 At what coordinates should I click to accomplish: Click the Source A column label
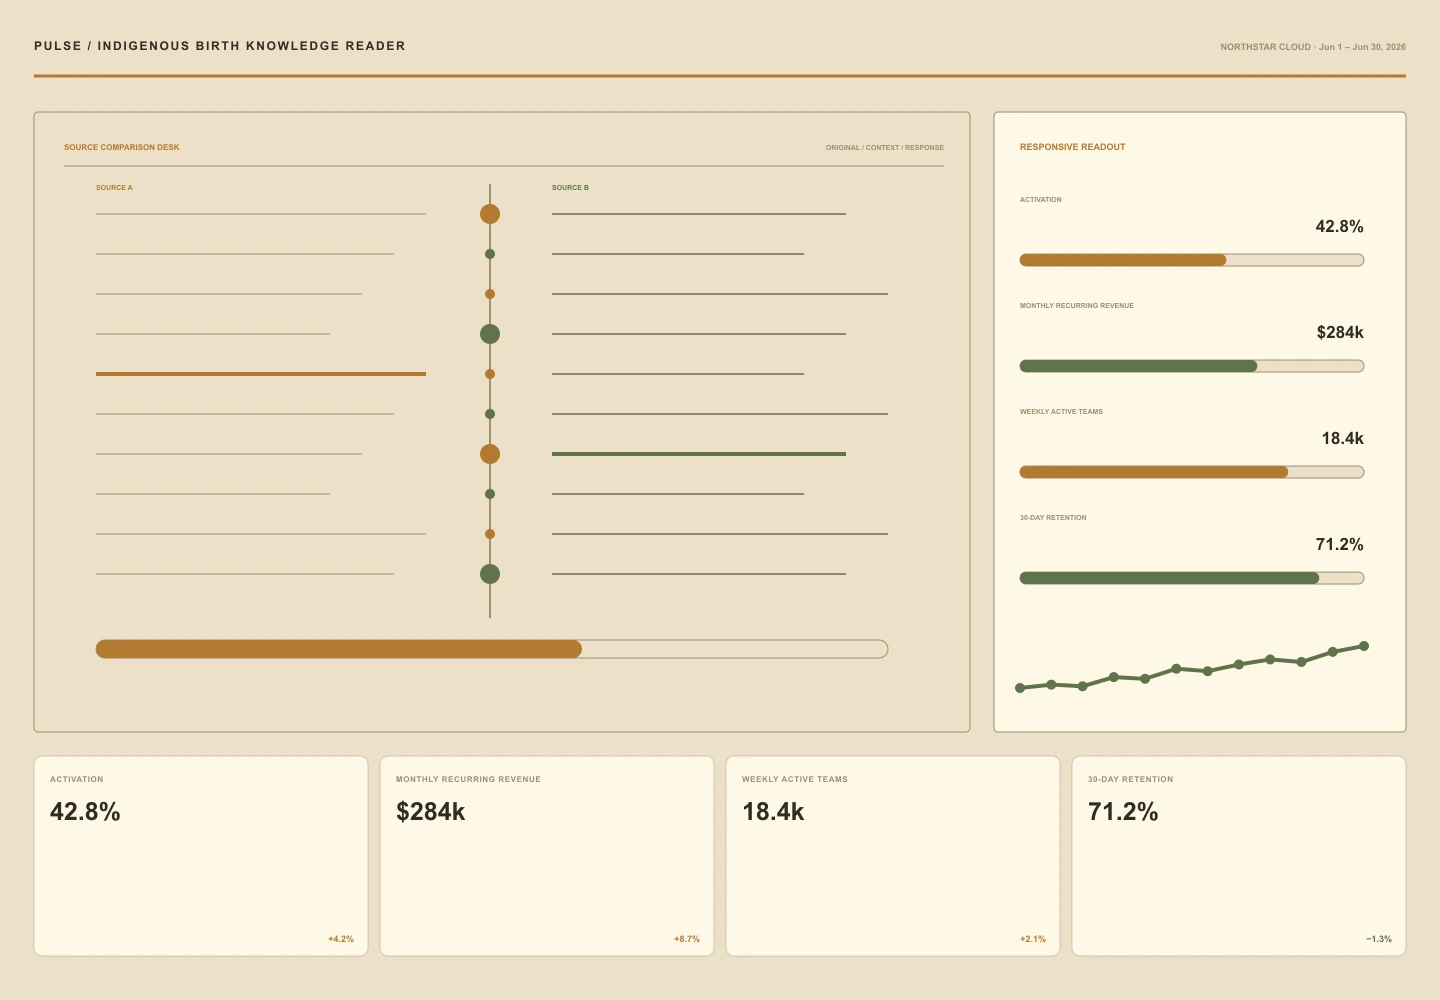(x=114, y=188)
